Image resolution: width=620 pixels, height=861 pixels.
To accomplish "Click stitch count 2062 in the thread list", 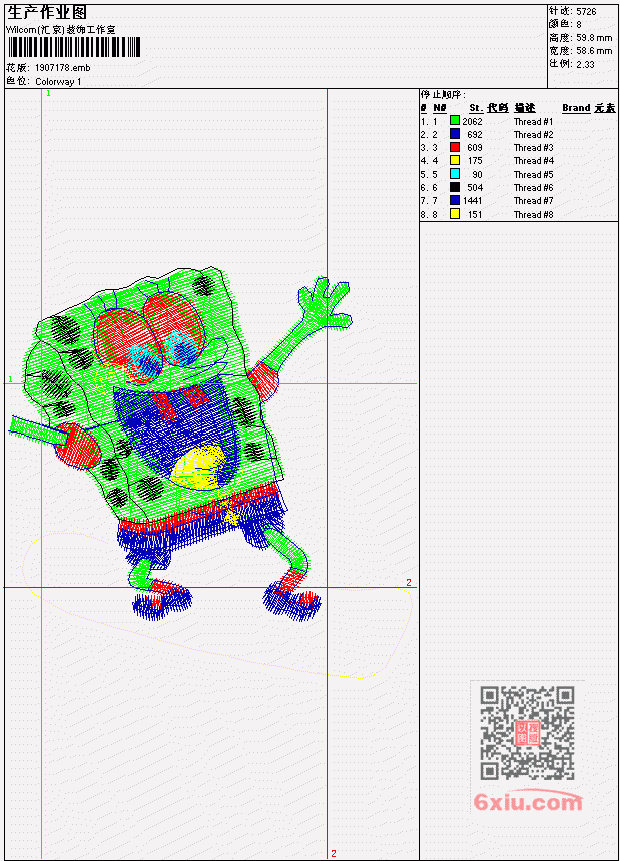I will tap(472, 121).
